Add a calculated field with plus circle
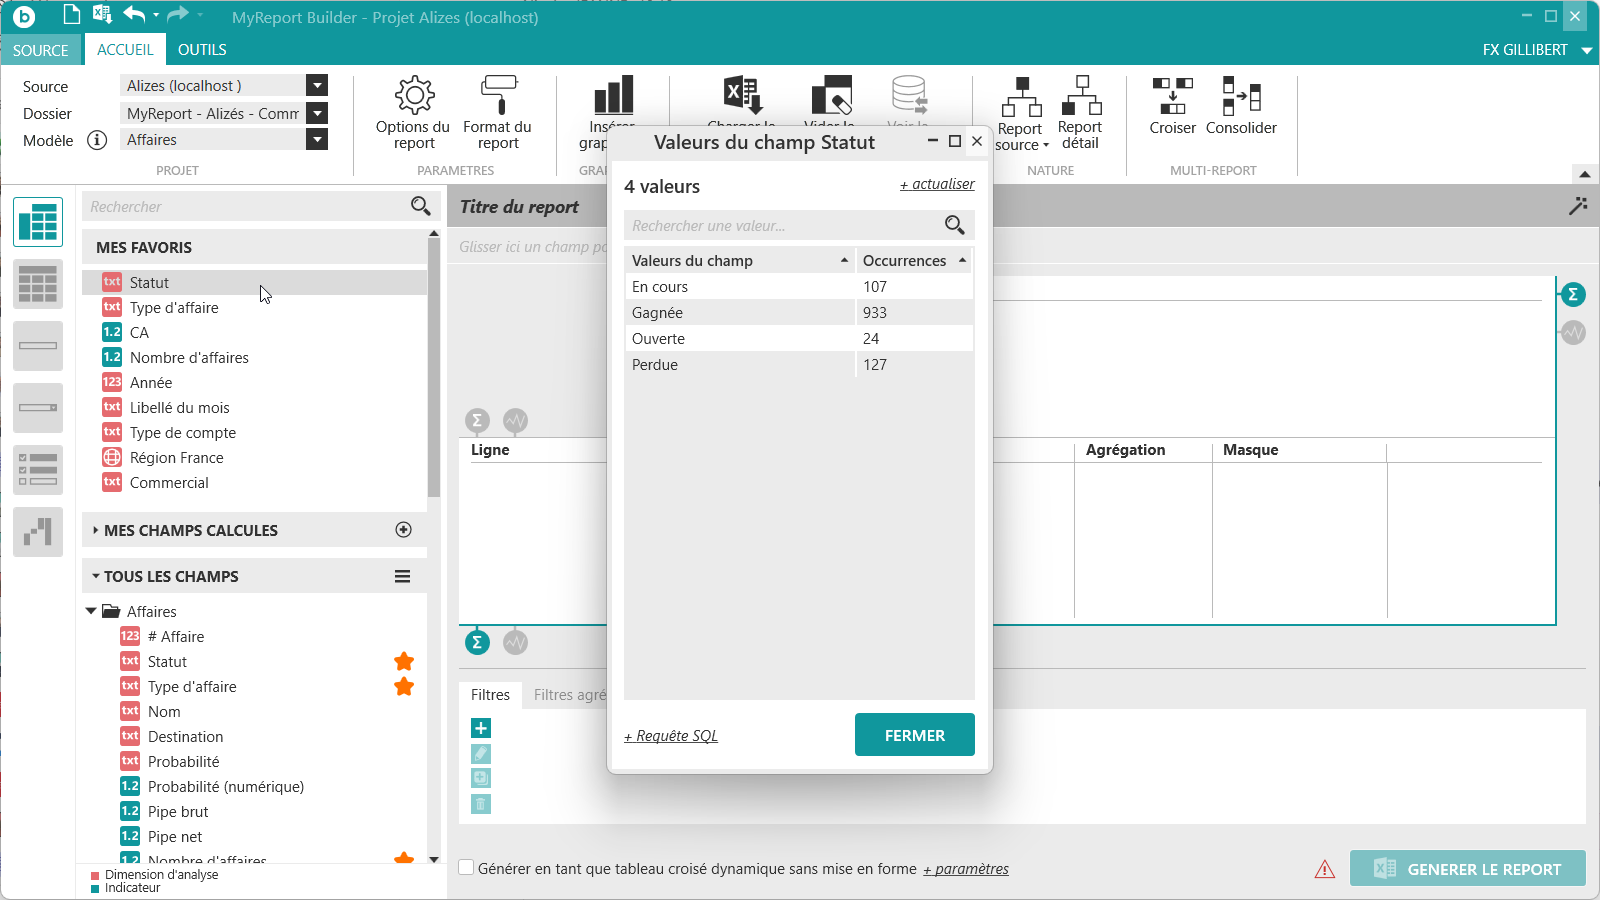This screenshot has width=1600, height=900. tap(404, 530)
